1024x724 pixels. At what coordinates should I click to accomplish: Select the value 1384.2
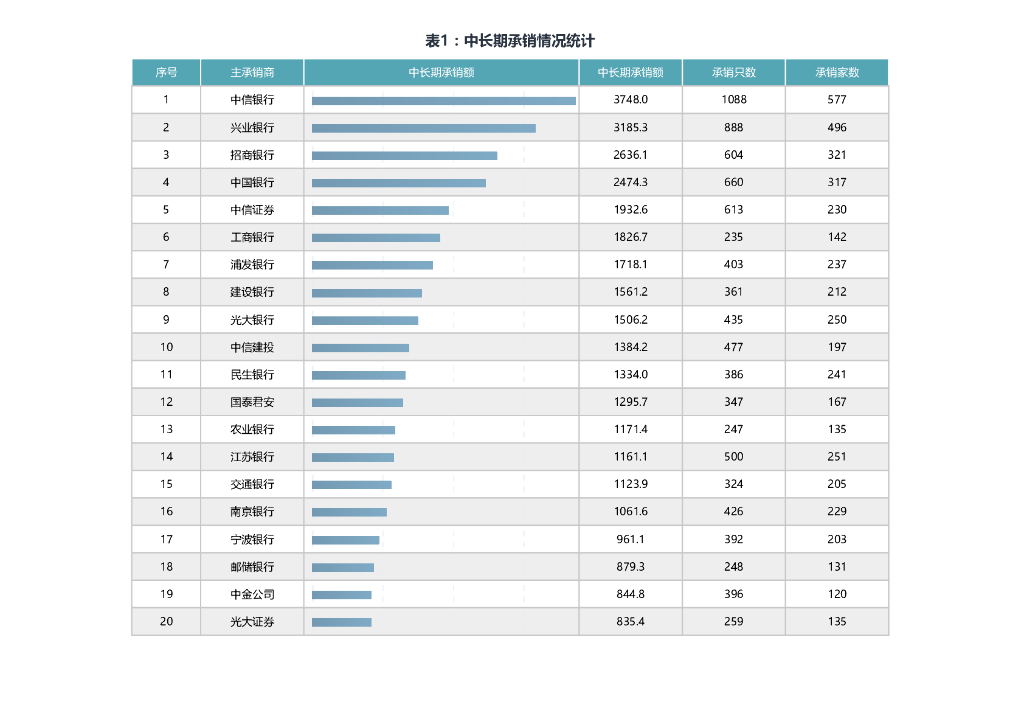[x=630, y=347]
